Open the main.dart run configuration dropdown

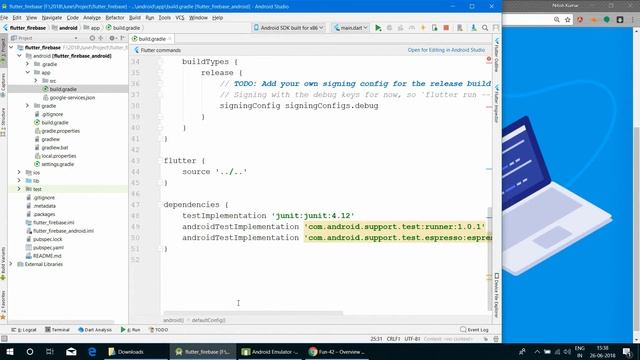point(351,28)
